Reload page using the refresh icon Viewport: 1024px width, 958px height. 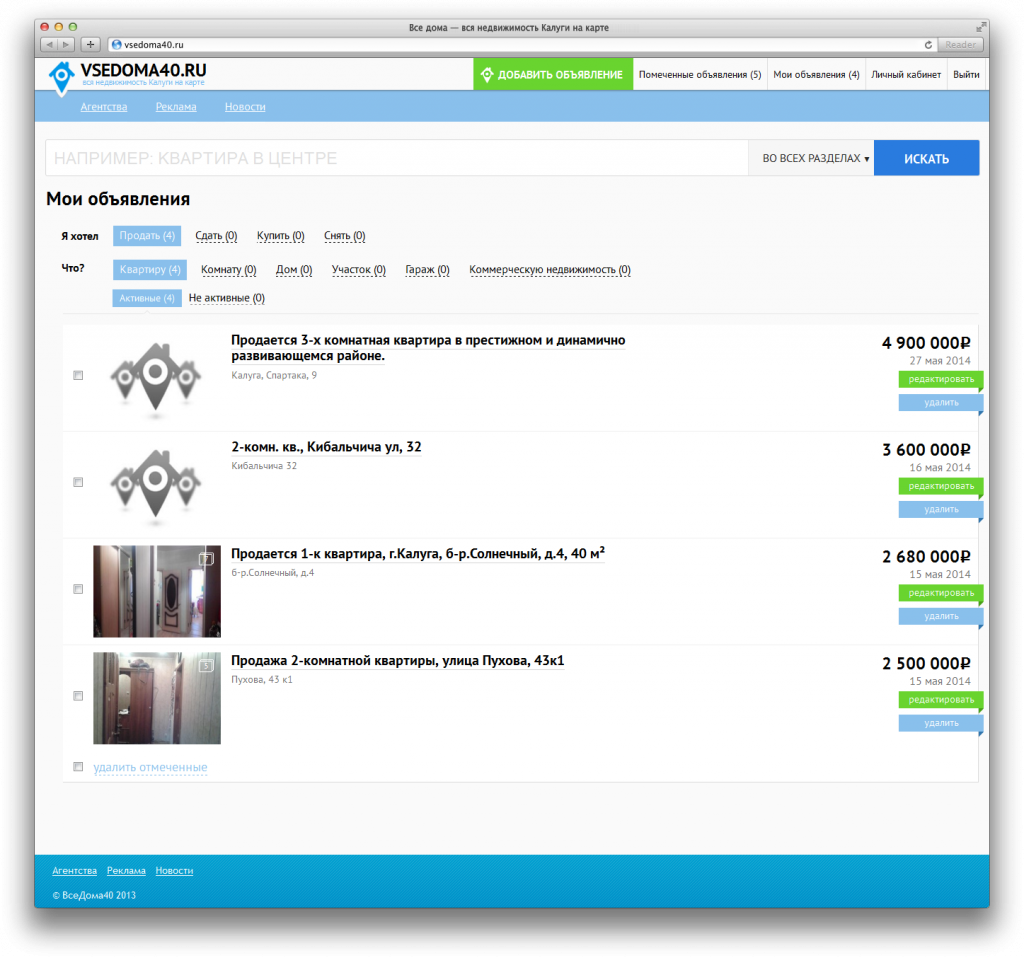(928, 44)
